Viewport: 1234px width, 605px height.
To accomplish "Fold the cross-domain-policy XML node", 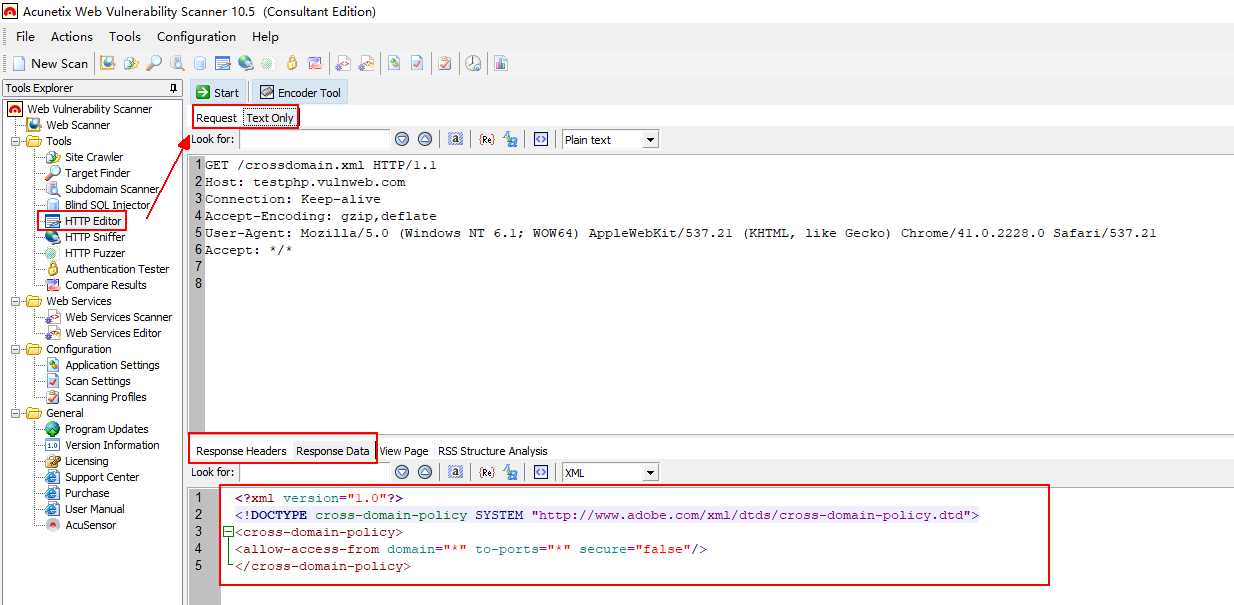I will point(228,532).
